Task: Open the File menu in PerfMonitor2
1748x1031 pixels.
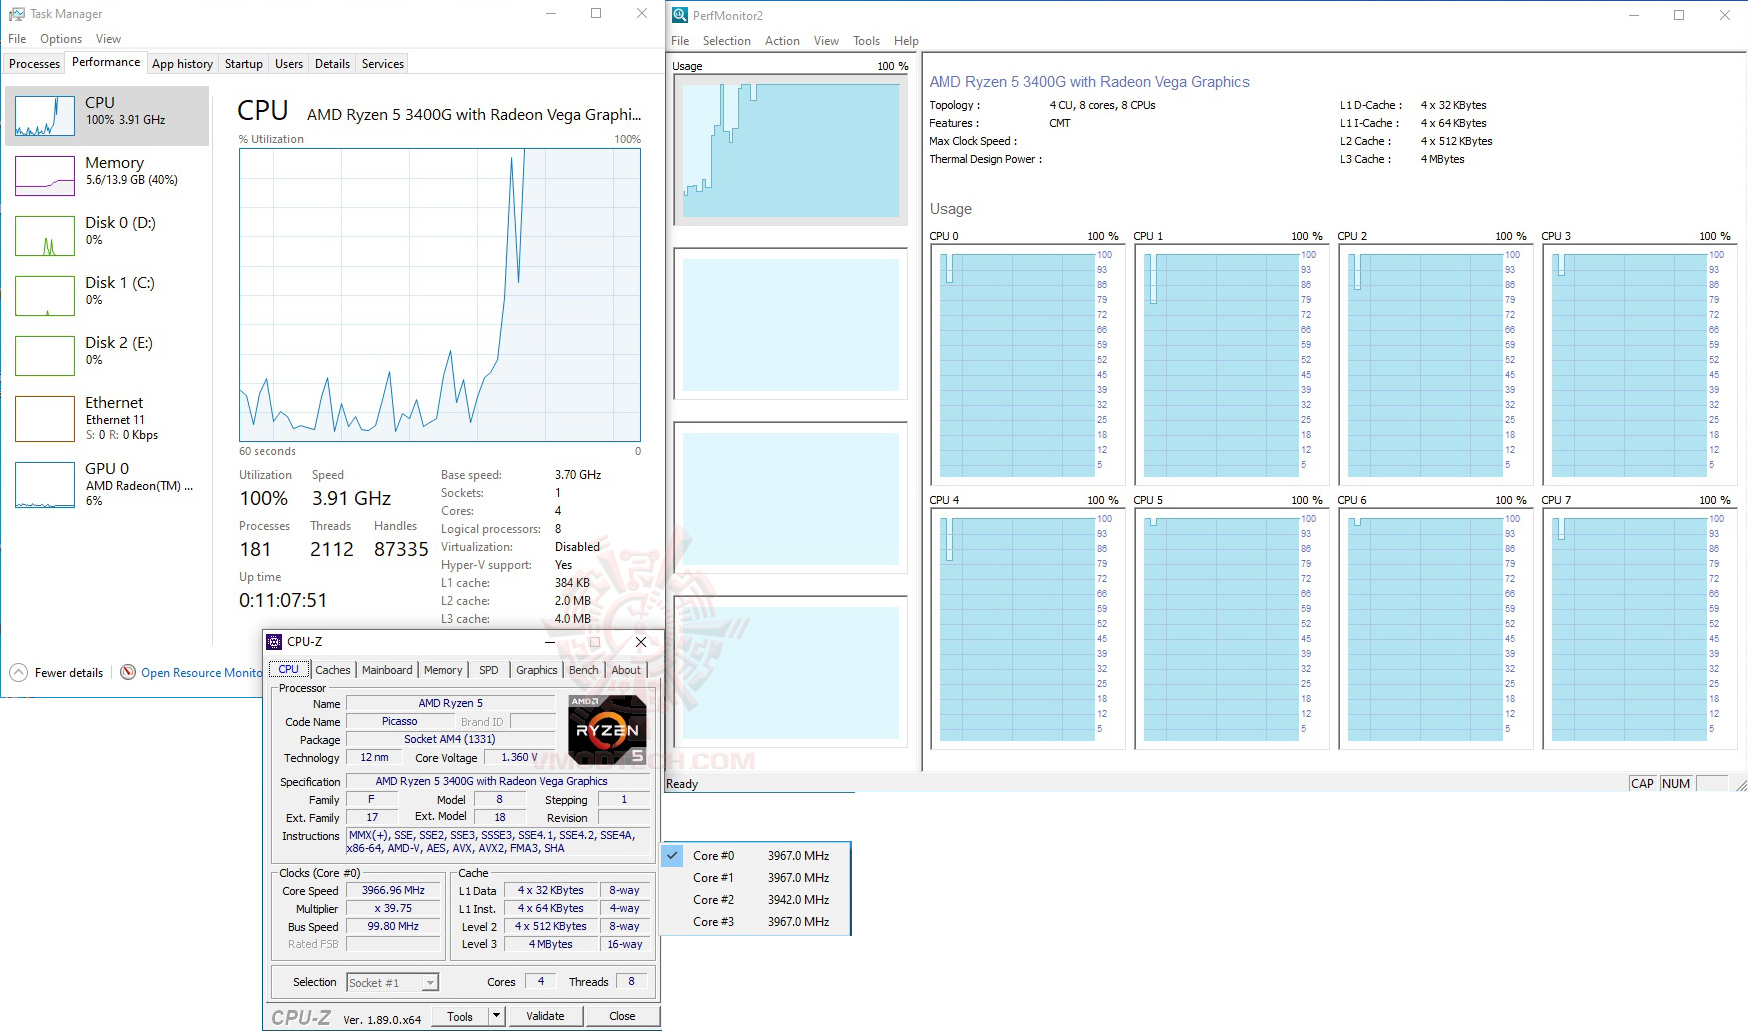Action: point(680,41)
